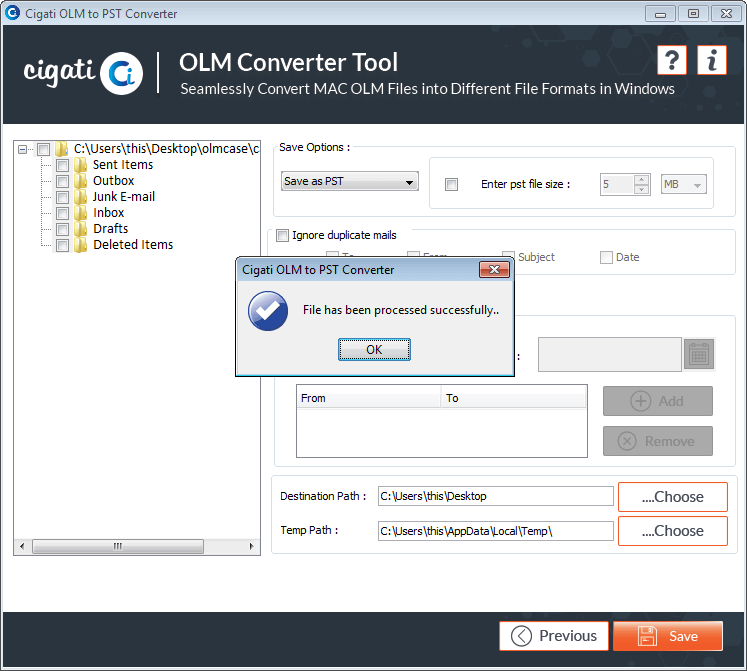747x671 pixels.
Task: Choose the Destination Path folder
Action: [x=673, y=497]
